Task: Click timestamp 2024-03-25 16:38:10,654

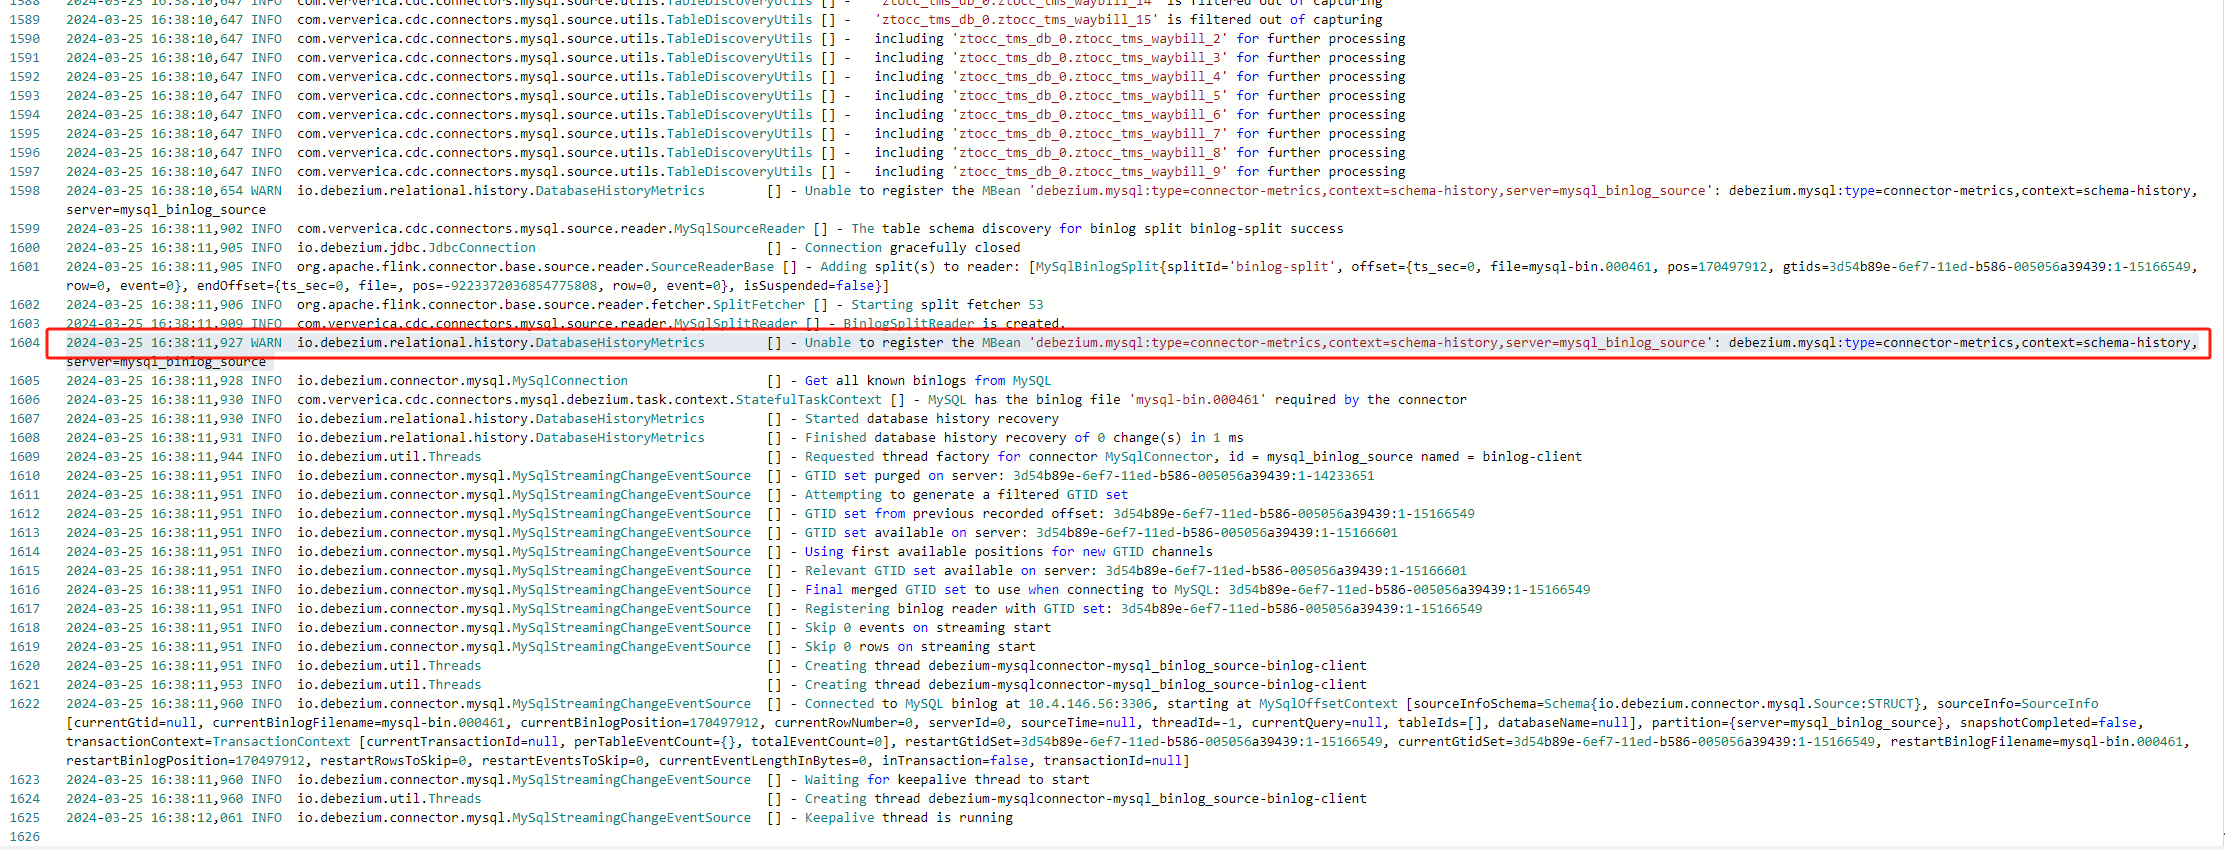Action: [155, 191]
